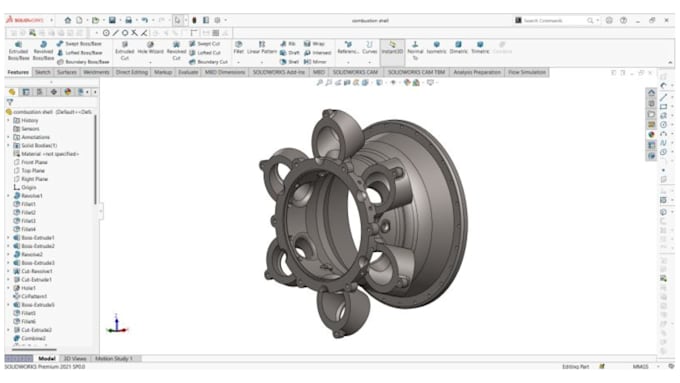The width and height of the screenshot is (680, 383).
Task: Select the Extruded Boss/Base tool
Action: point(18,51)
